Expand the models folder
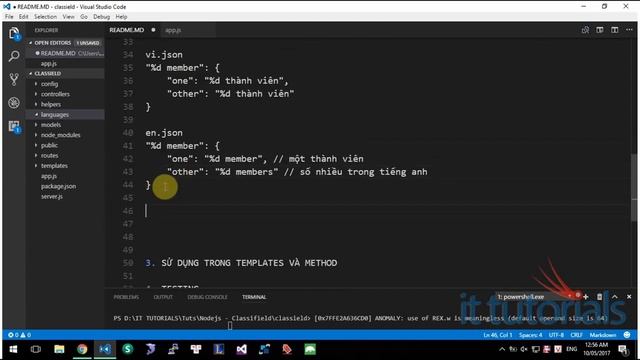Screen dimensions: 640x360 (51, 124)
